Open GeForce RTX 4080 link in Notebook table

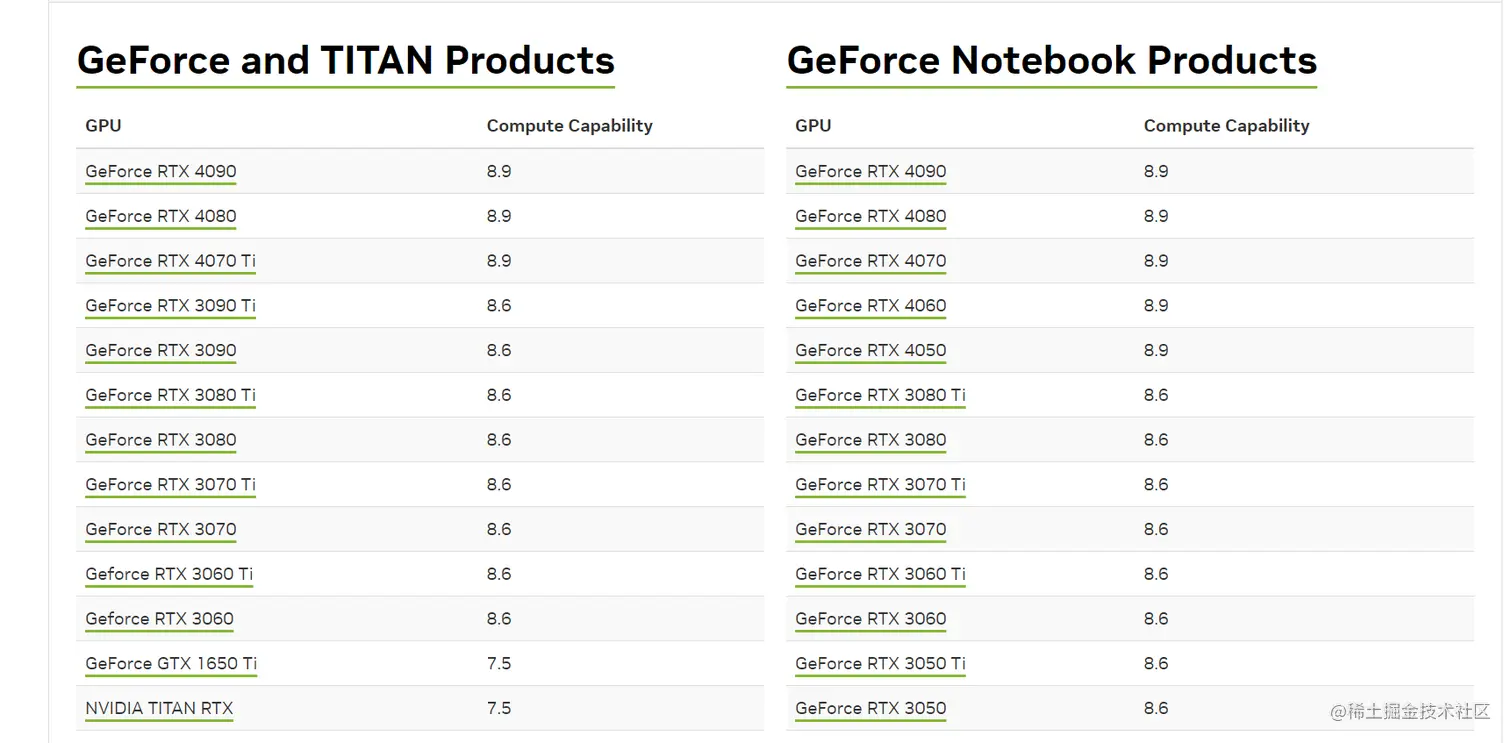[x=870, y=217]
